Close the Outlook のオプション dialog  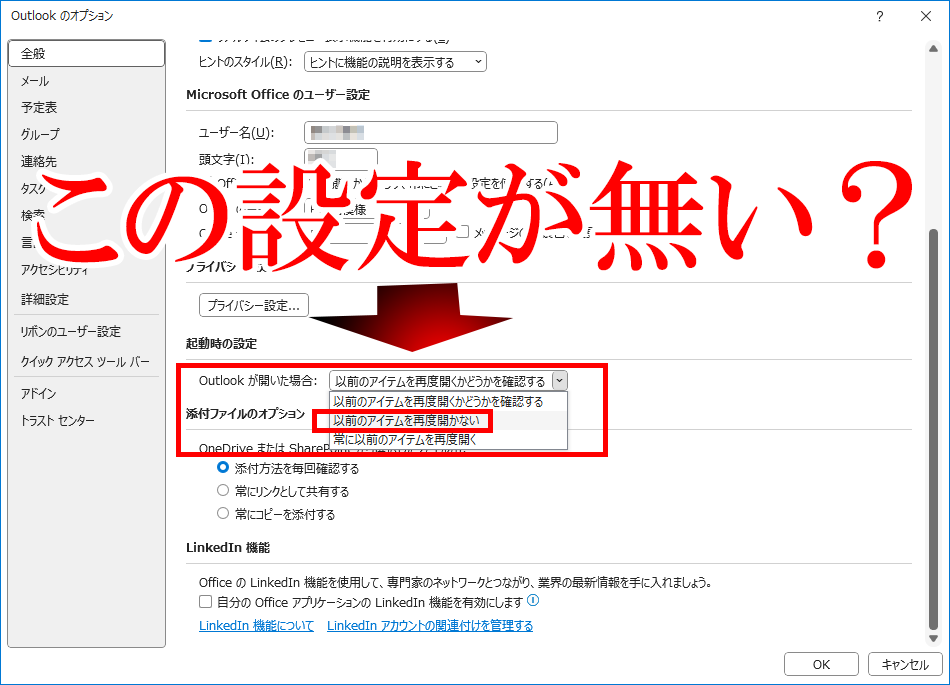click(926, 16)
